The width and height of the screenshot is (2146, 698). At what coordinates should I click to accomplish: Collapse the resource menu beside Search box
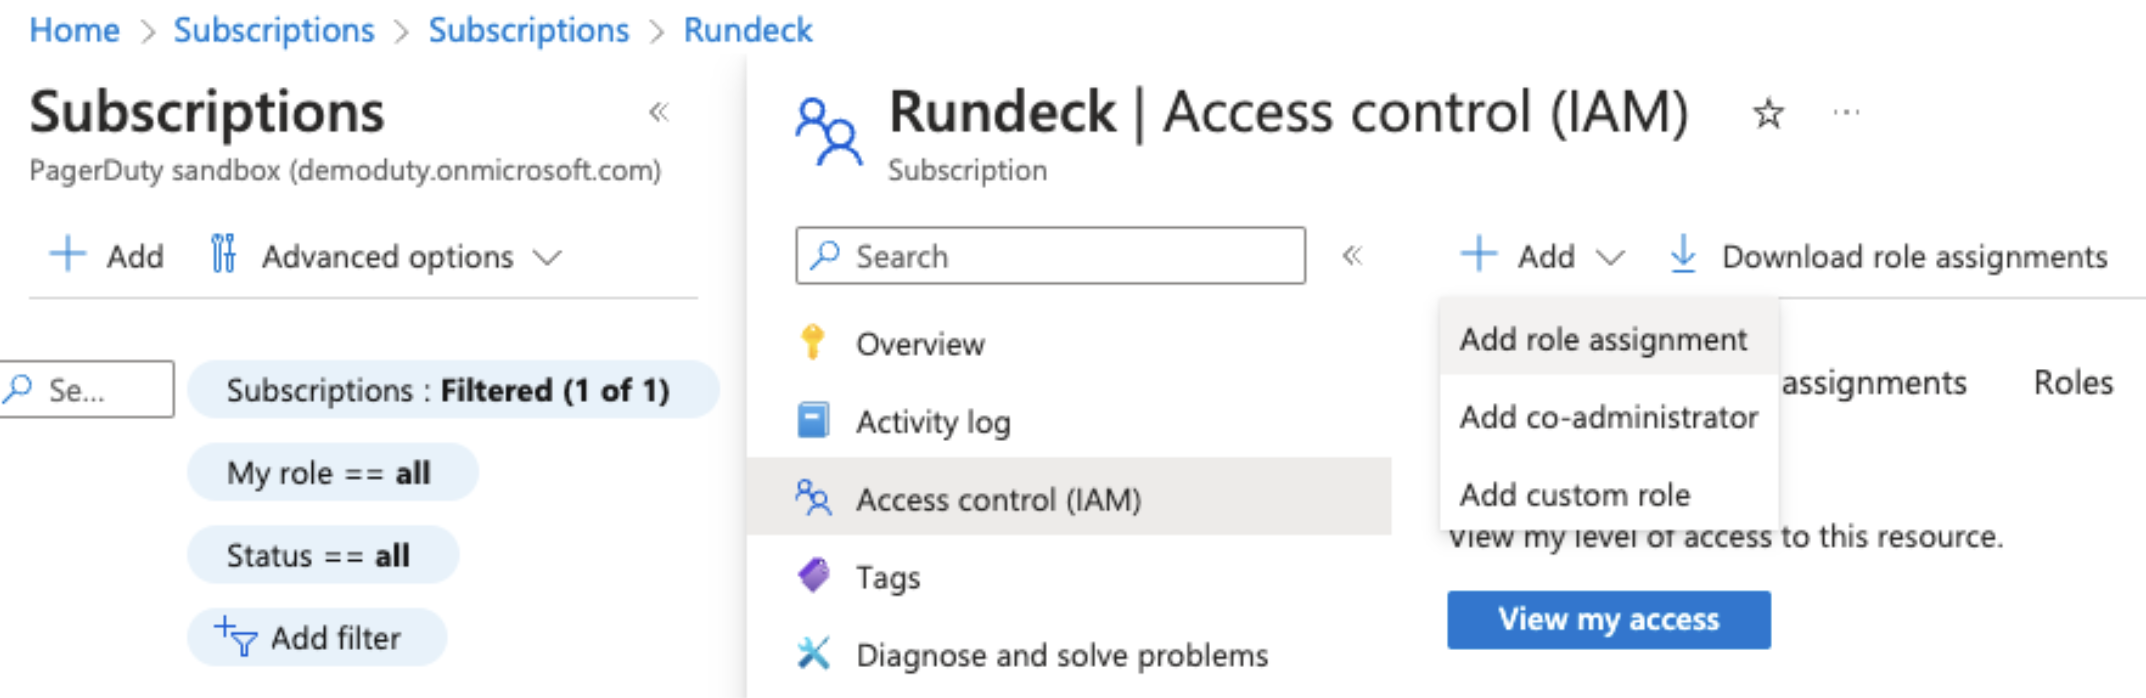pyautogui.click(x=1352, y=256)
